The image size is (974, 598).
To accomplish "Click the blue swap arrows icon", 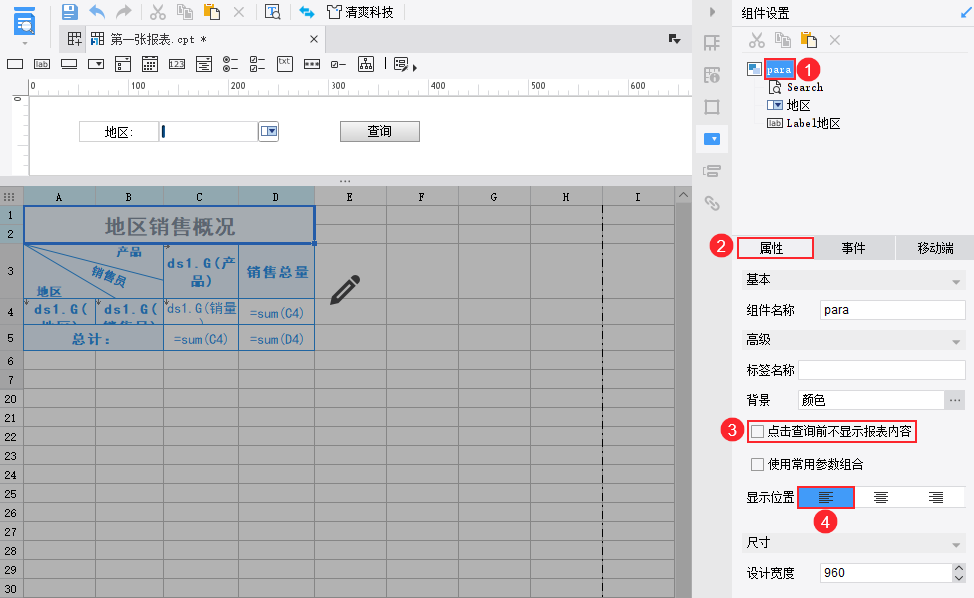I will 306,12.
